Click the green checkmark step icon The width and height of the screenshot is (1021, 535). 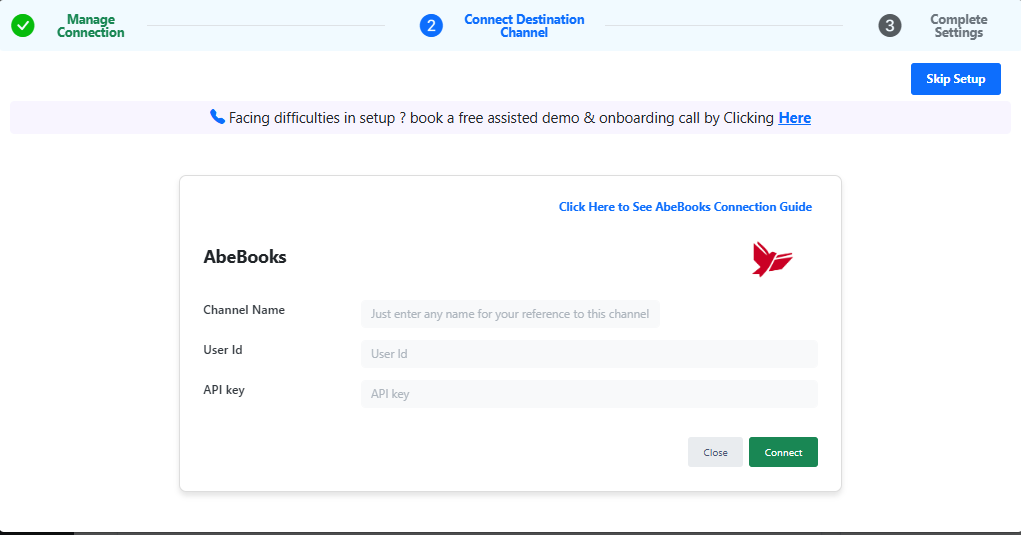point(23,26)
